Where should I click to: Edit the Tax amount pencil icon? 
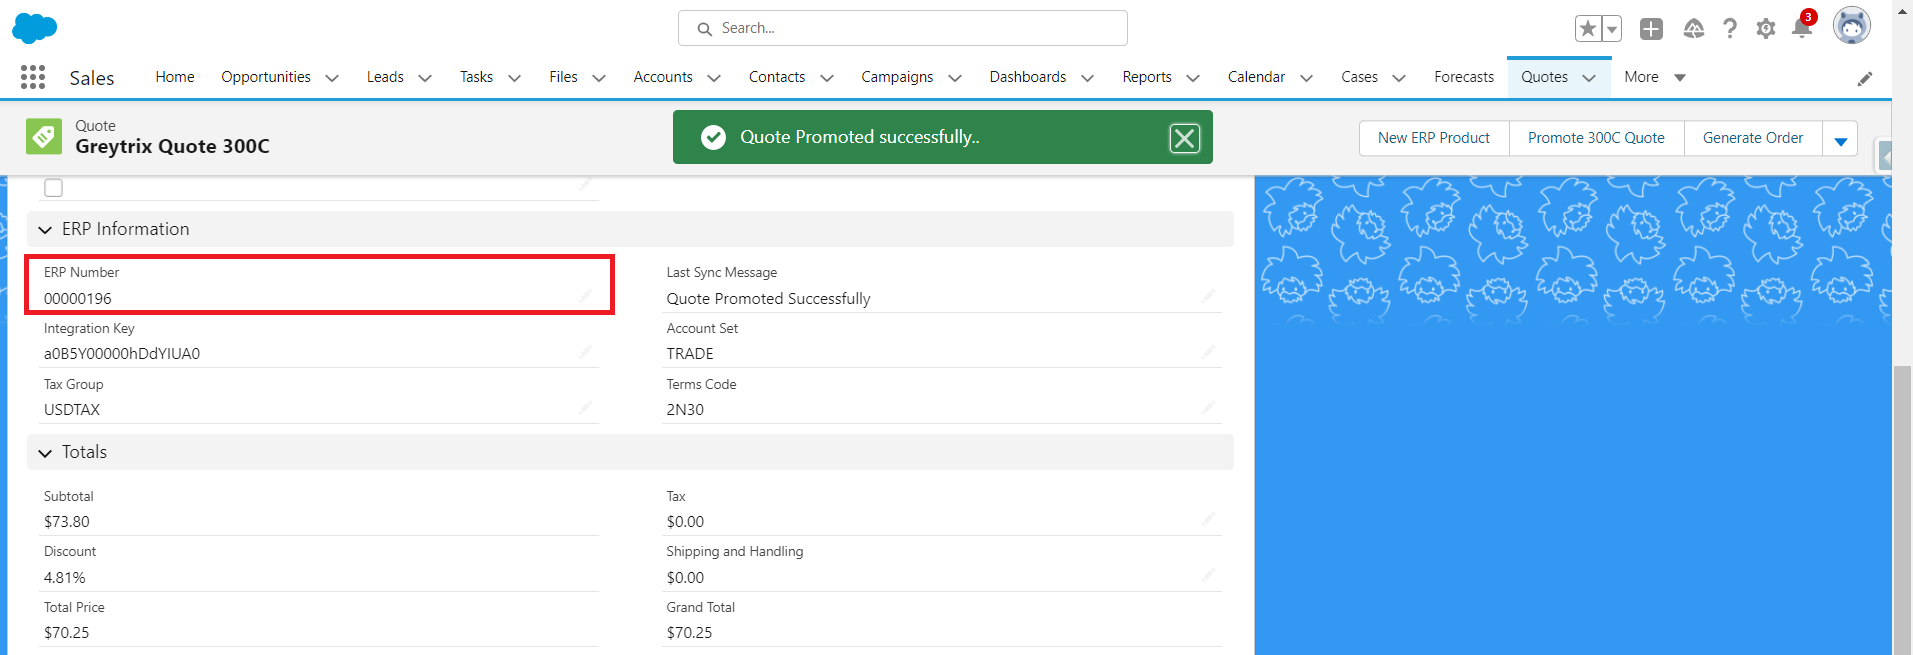click(1208, 519)
